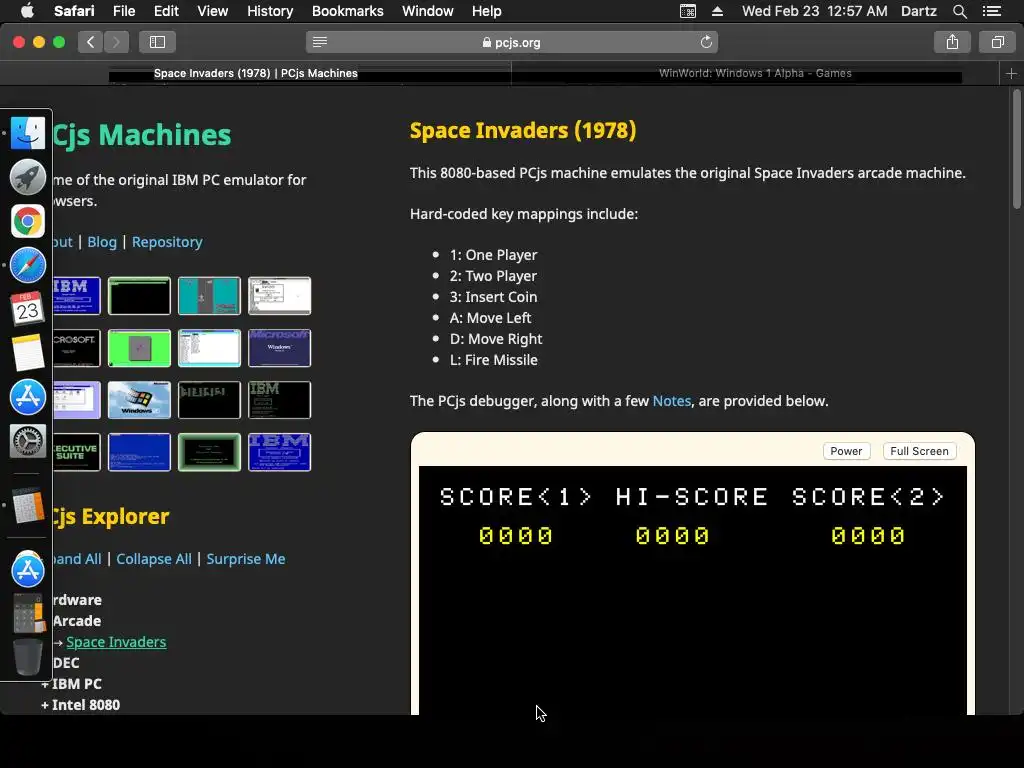The width and height of the screenshot is (1024, 768).
Task: Click the eject icon in menu bar
Action: tap(717, 11)
